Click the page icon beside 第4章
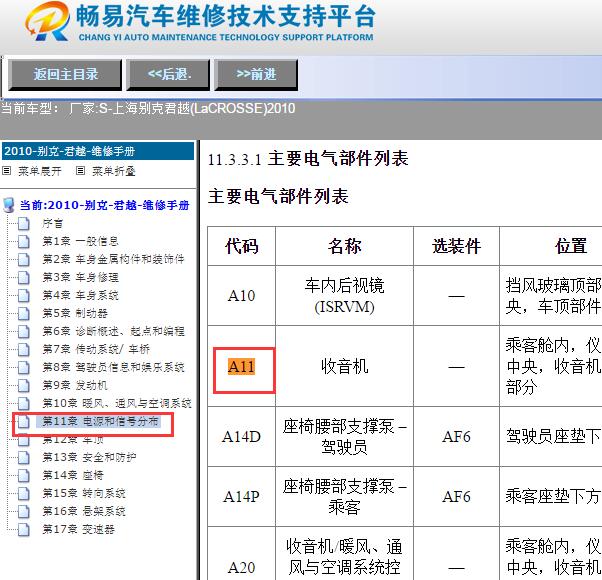Image resolution: width=602 pixels, height=580 pixels. tap(24, 295)
